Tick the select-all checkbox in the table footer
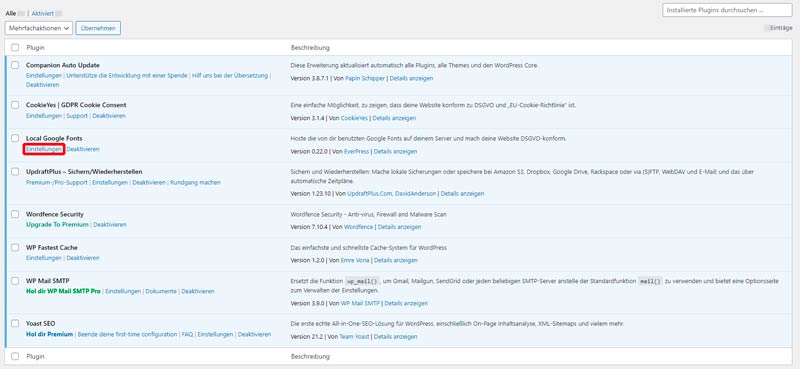Screen dimensions: 800x369 click(15, 356)
